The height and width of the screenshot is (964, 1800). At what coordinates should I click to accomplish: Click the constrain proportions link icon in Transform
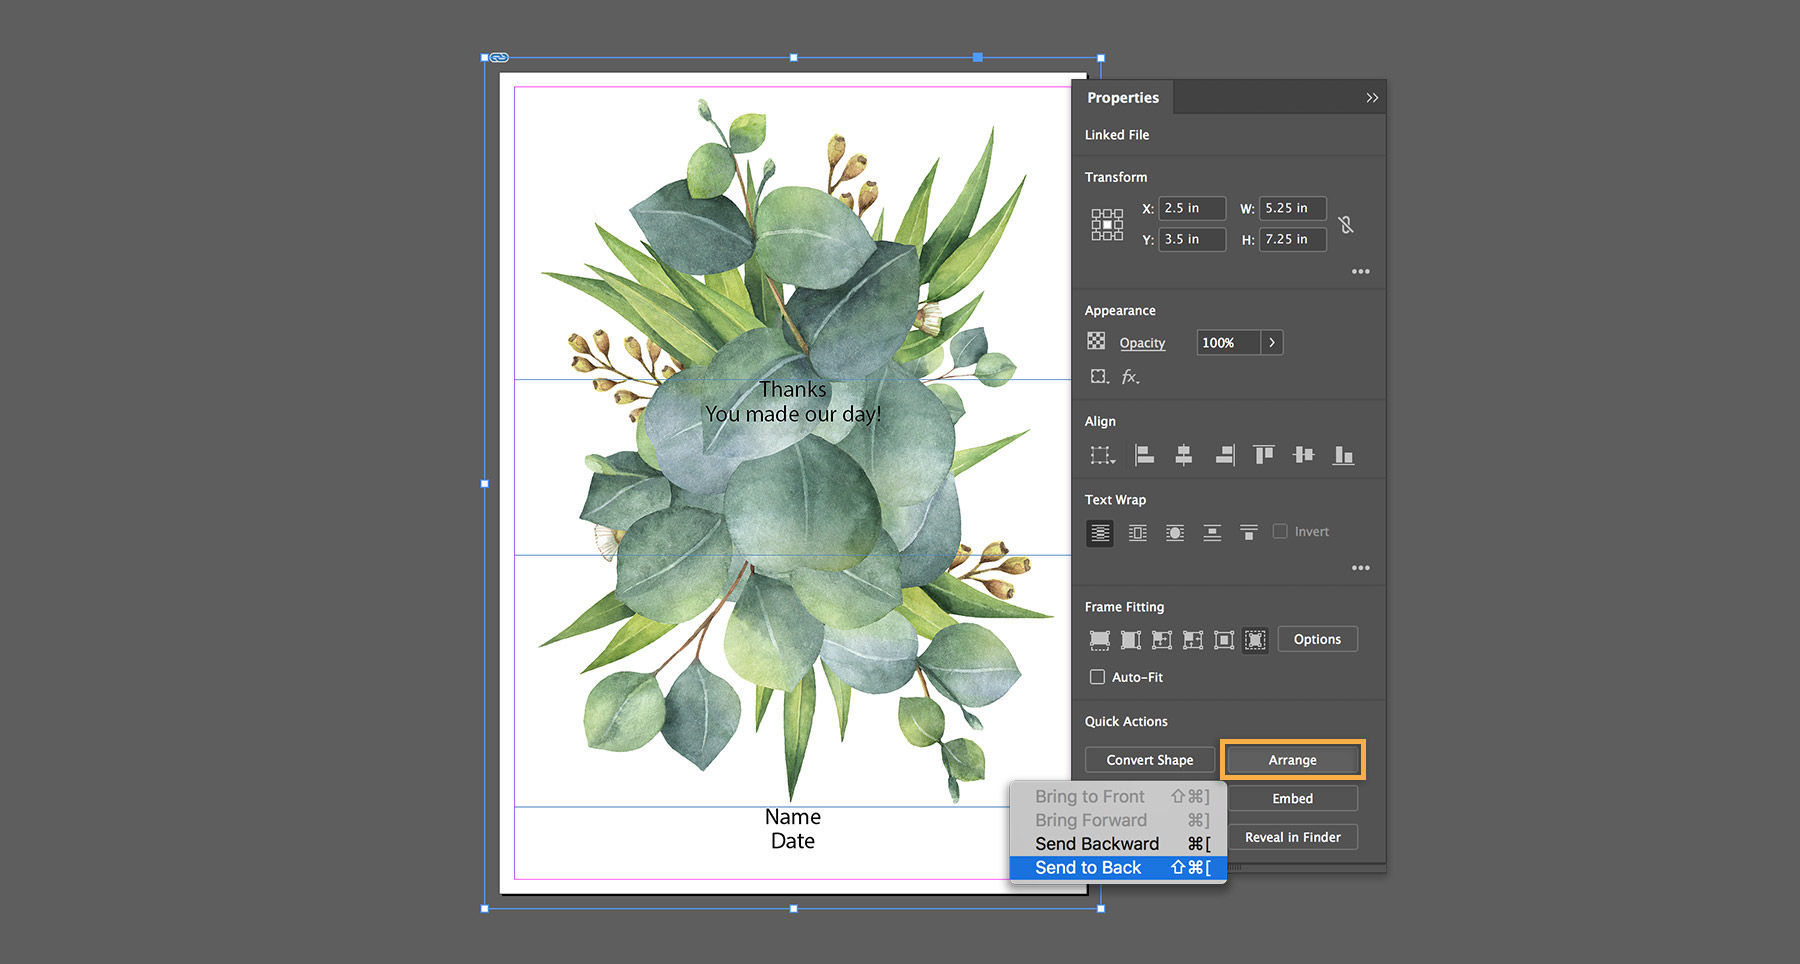pos(1346,225)
